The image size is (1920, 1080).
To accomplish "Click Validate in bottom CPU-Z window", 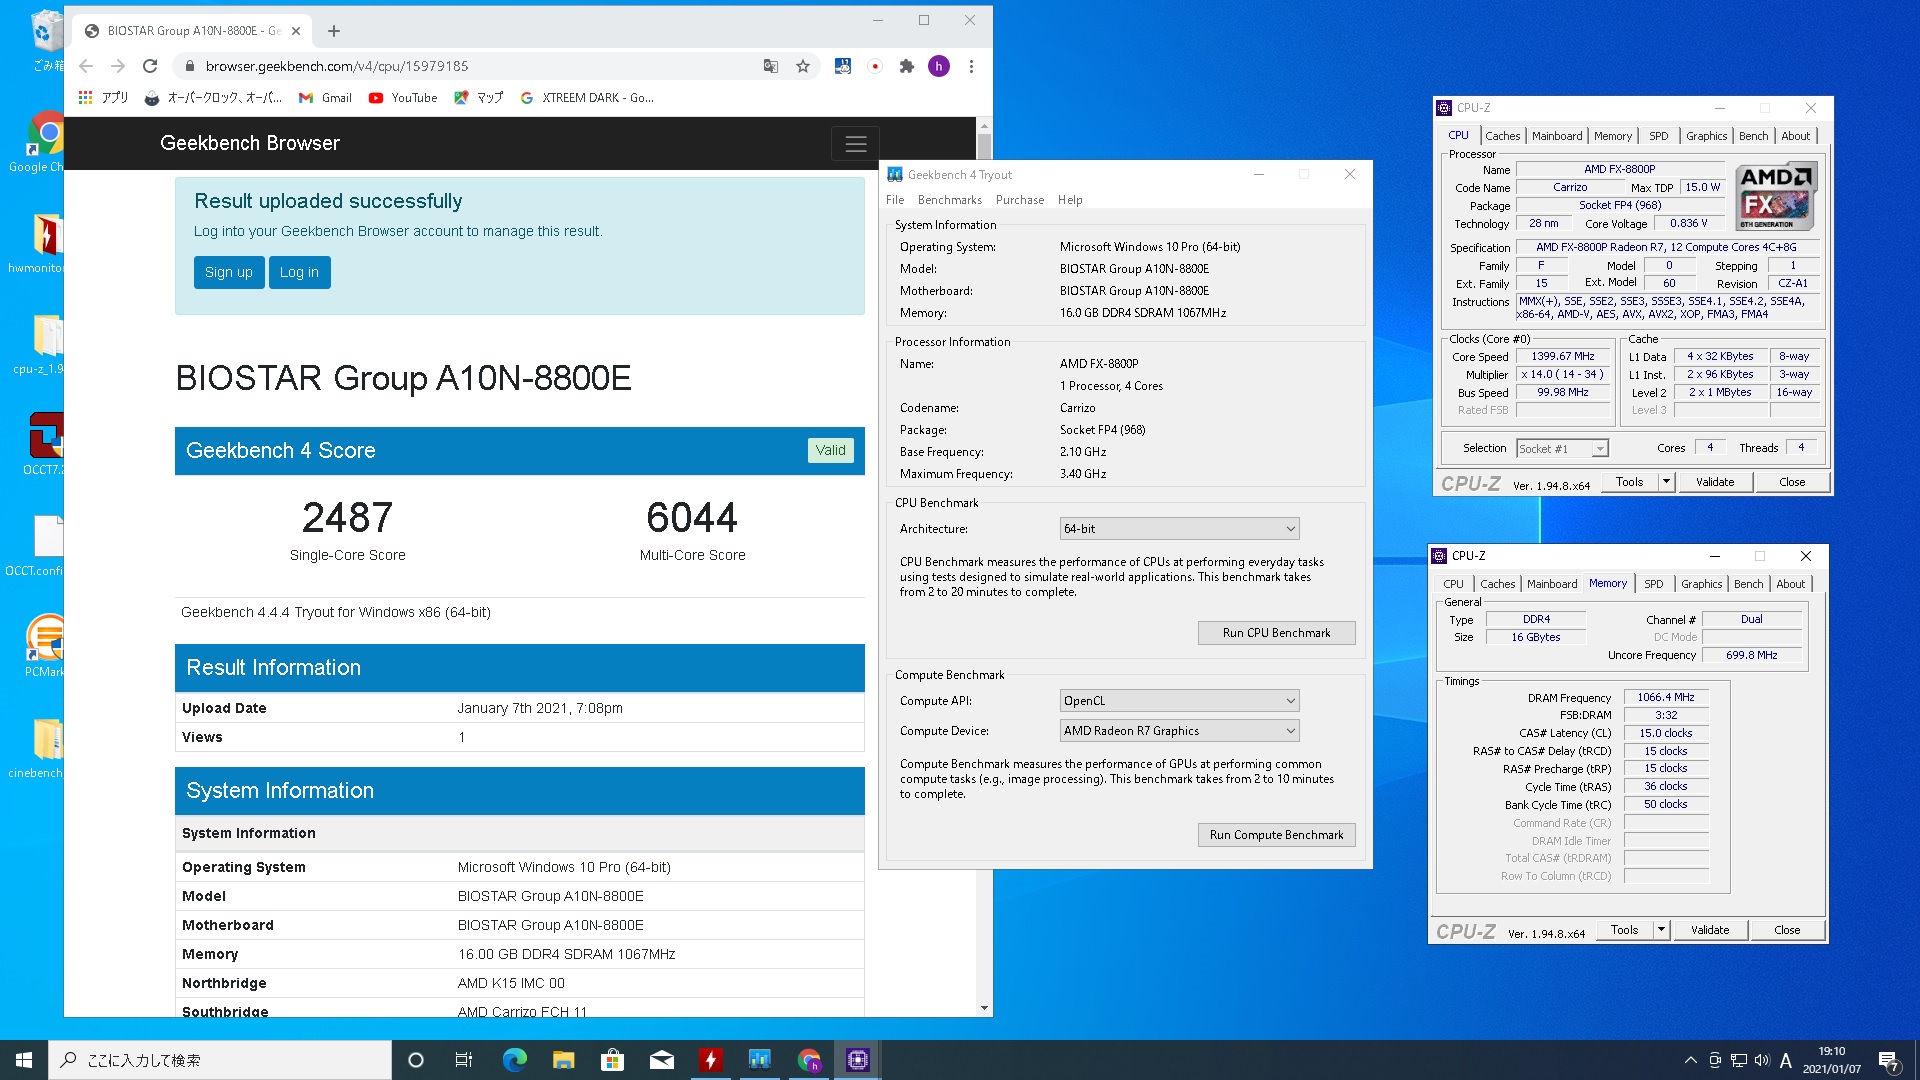I will tap(1710, 930).
